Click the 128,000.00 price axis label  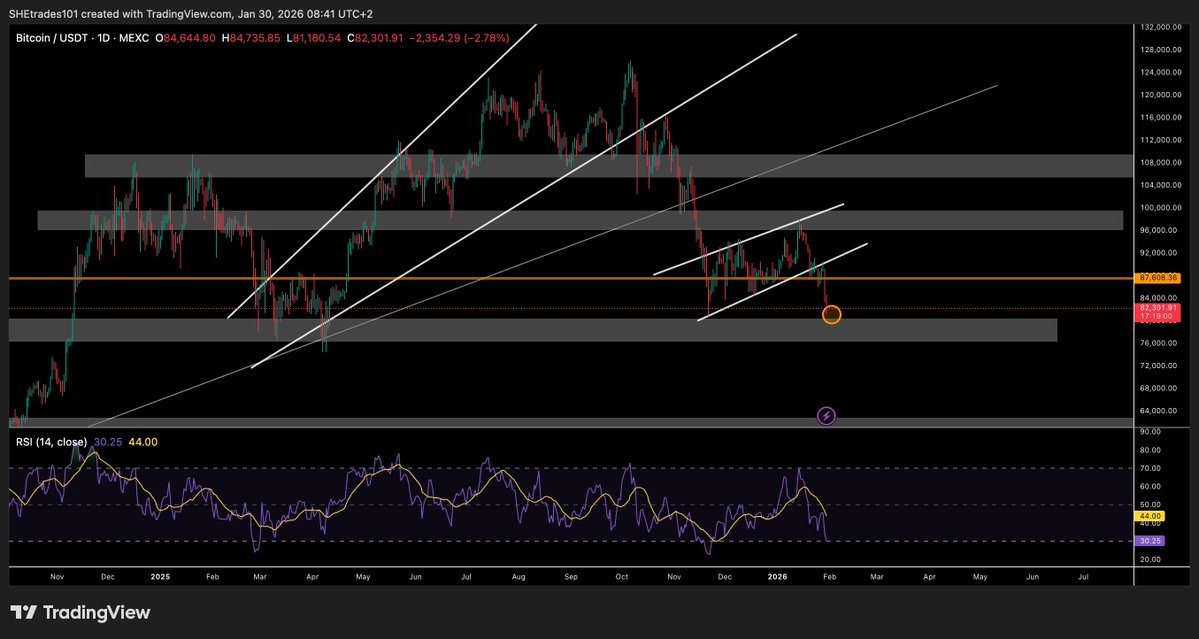tap(1160, 50)
